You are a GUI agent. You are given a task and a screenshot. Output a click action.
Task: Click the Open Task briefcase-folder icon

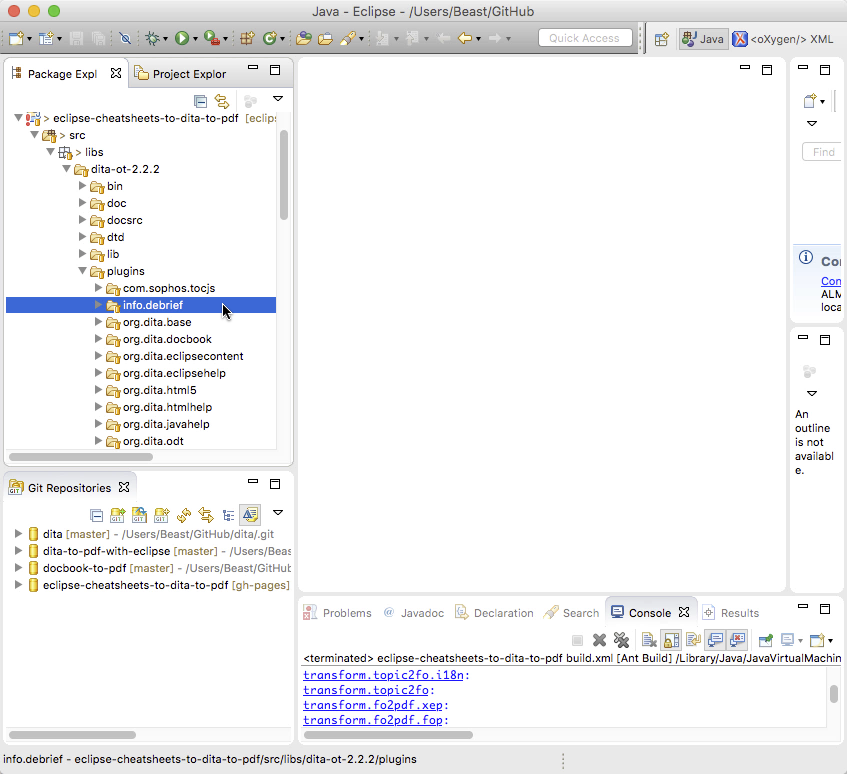[325, 38]
